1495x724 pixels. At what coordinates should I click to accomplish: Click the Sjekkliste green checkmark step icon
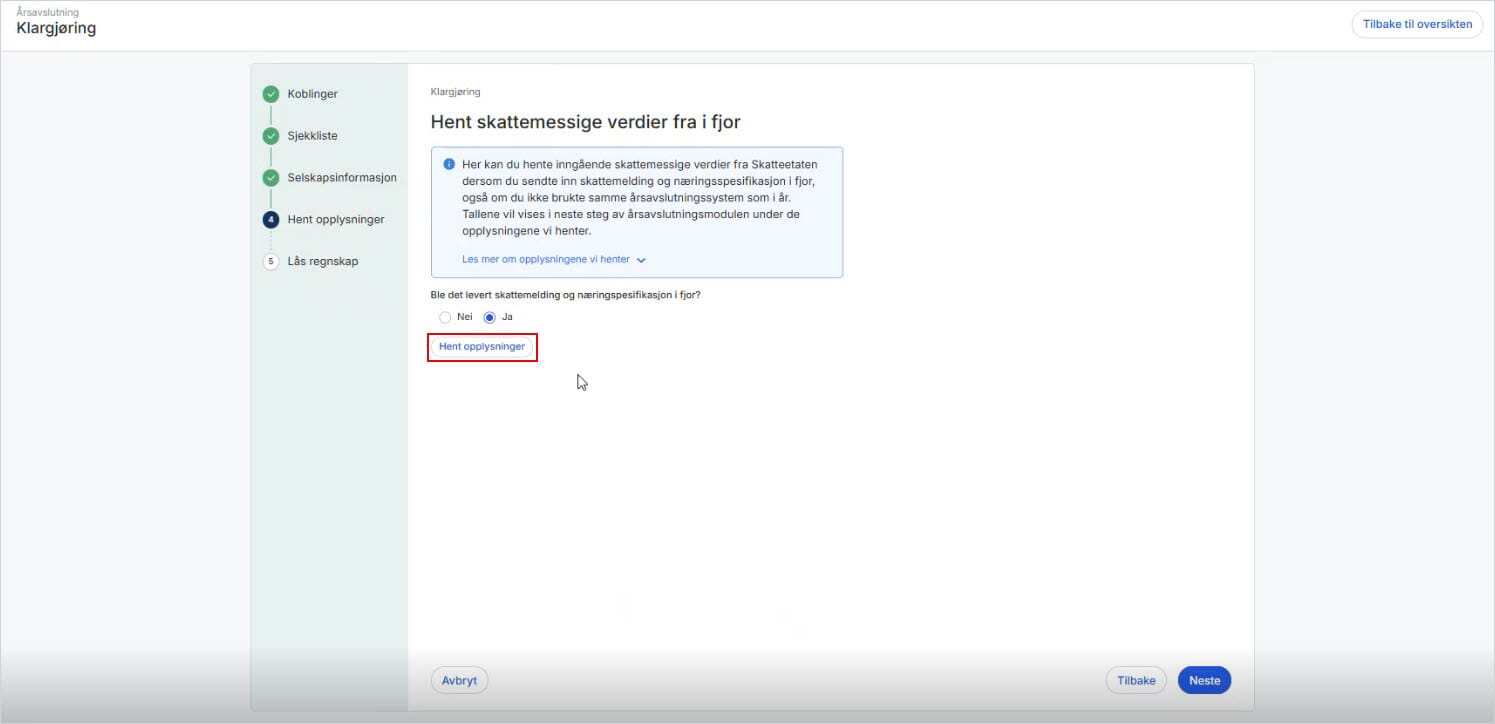coord(271,136)
